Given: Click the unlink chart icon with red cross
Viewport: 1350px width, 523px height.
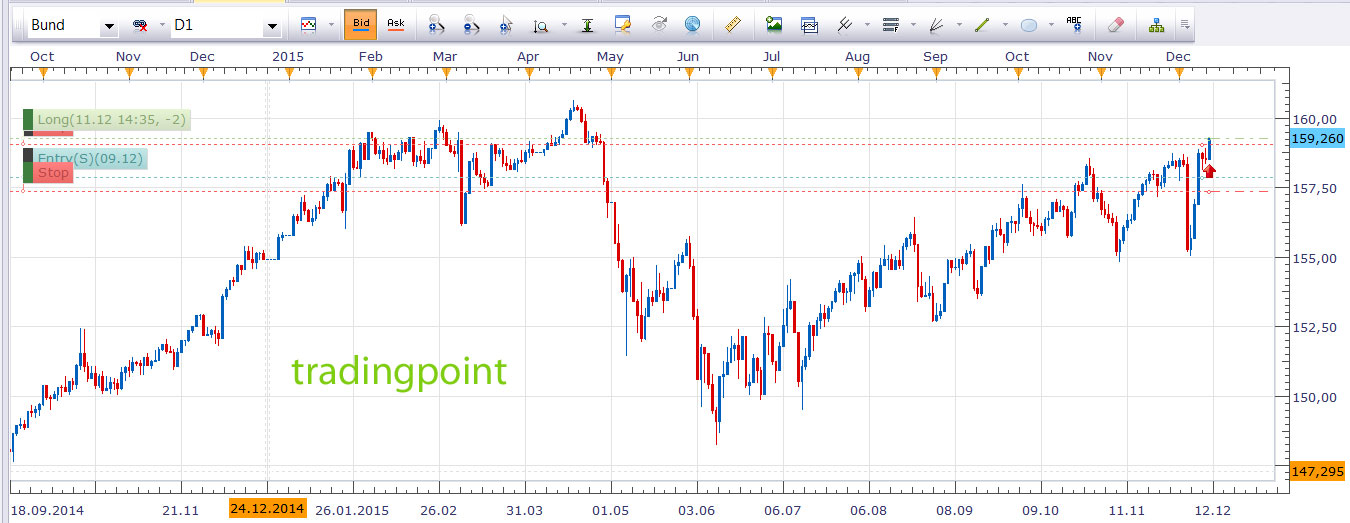Looking at the screenshot, I should [140, 25].
